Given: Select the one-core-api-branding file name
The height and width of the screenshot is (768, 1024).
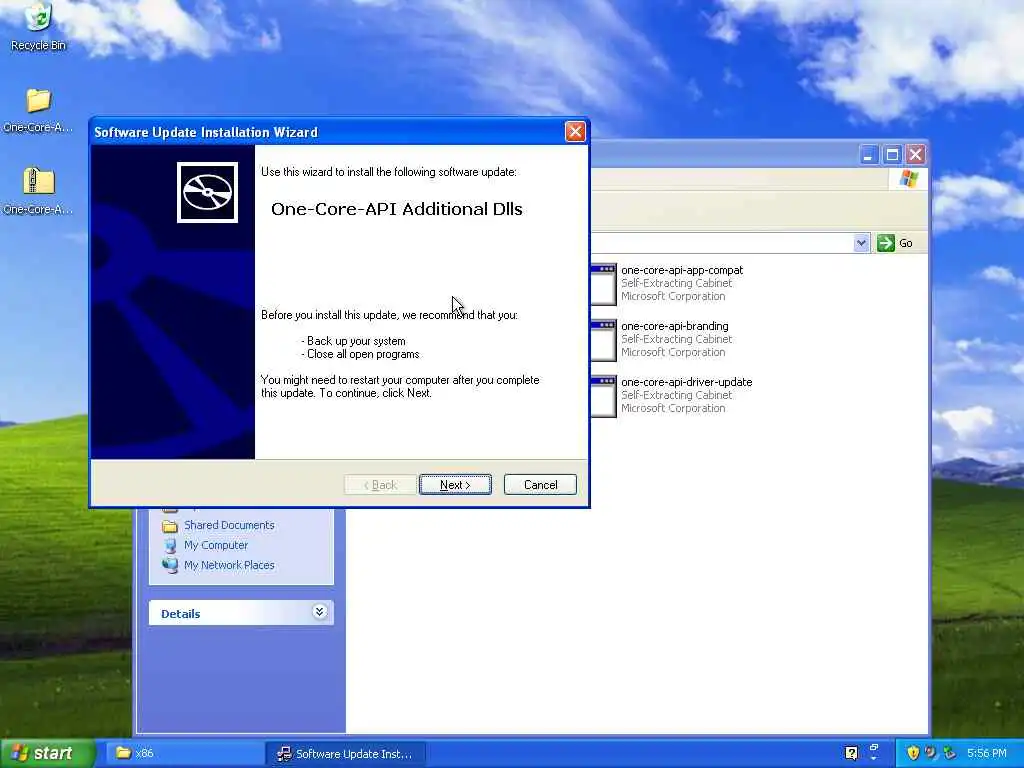Looking at the screenshot, I should coord(675,326).
